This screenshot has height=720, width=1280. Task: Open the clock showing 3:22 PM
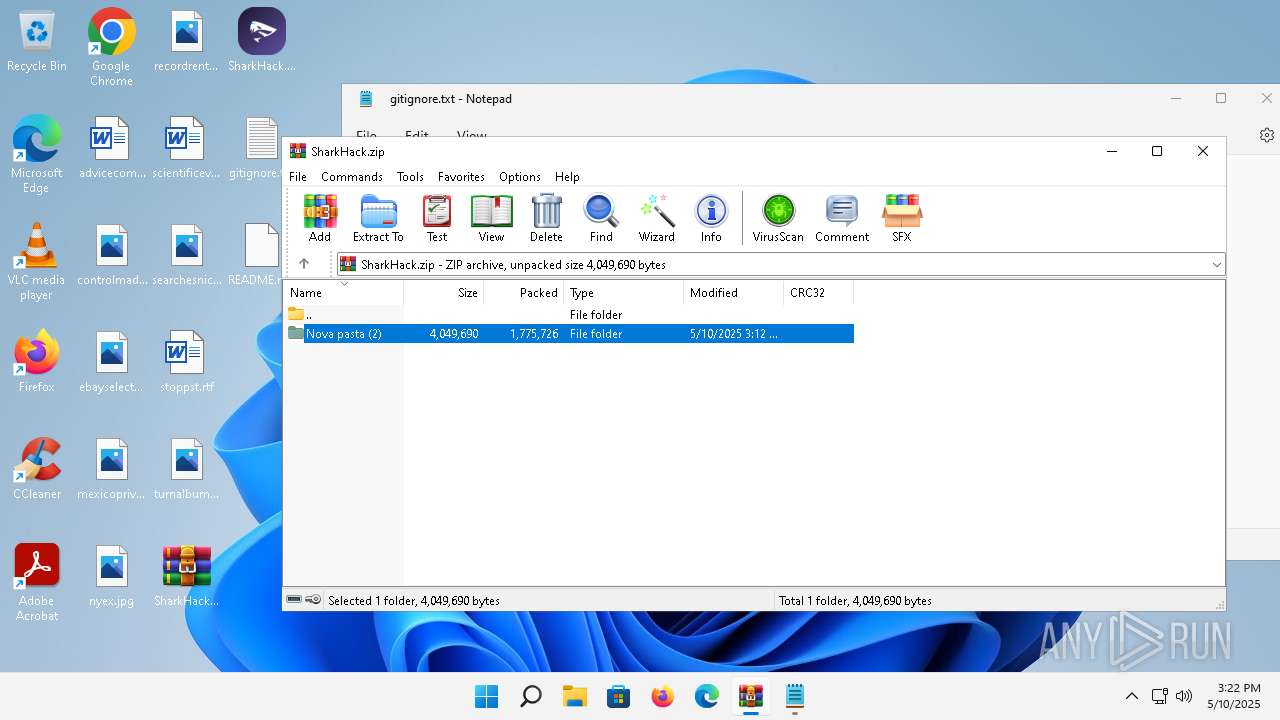tap(1234, 696)
